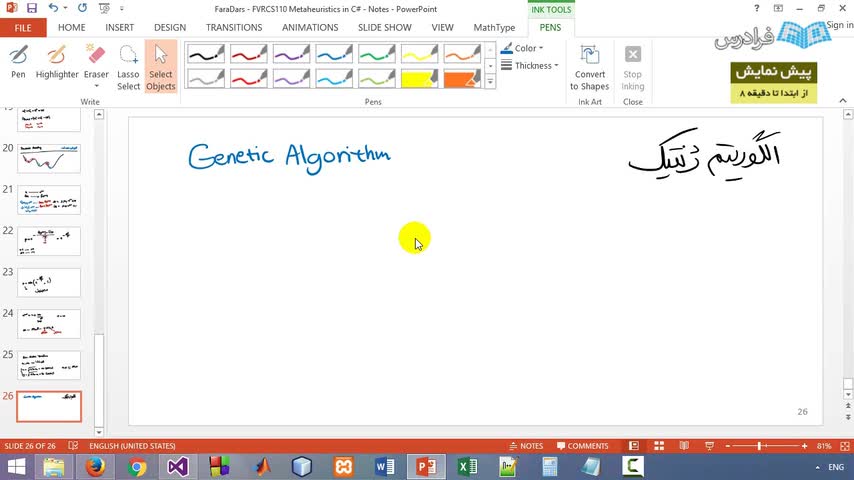Choose the Highlighter tool
The height and width of the screenshot is (480, 854).
57,62
